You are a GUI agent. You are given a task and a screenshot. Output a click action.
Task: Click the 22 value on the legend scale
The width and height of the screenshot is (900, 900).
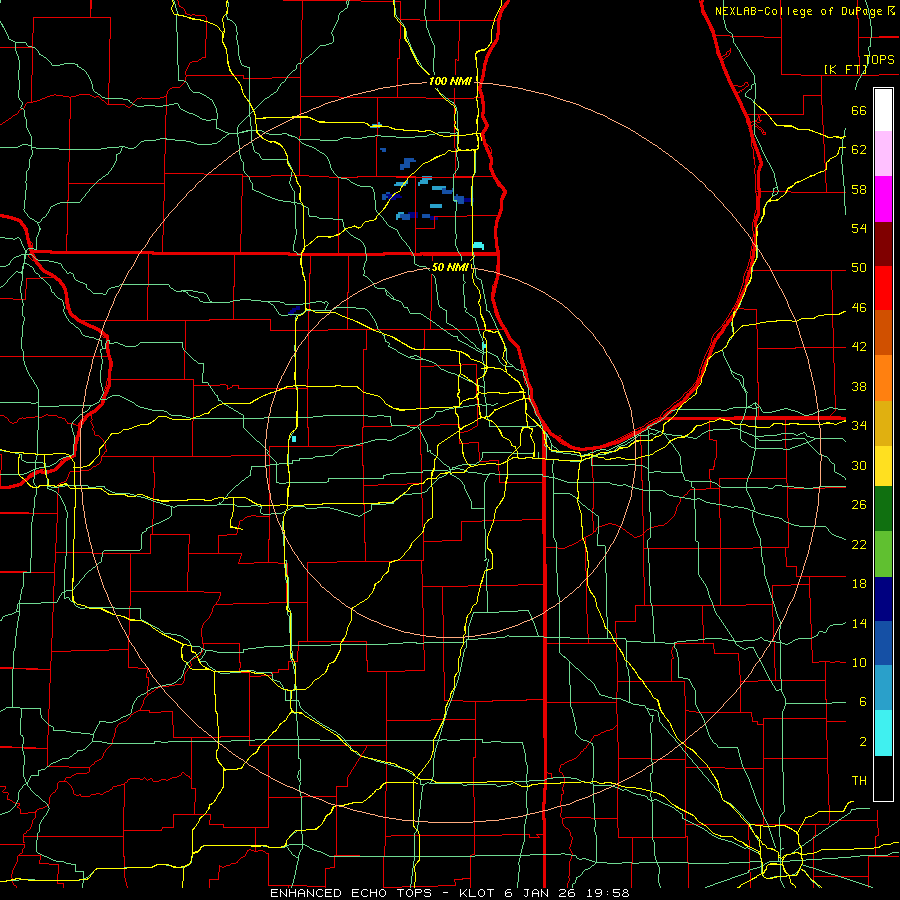[859, 544]
